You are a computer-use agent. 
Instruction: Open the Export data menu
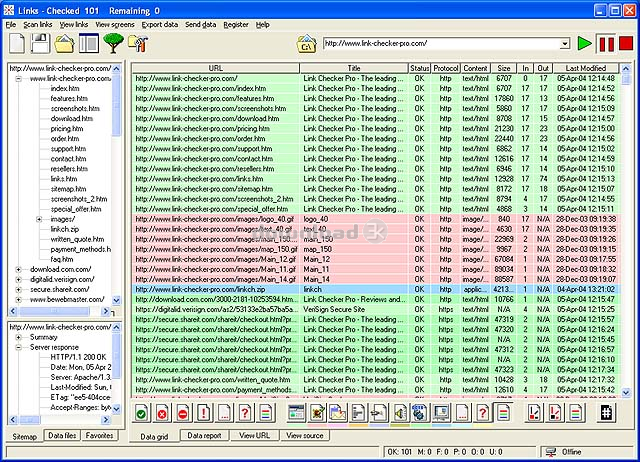click(x=159, y=23)
